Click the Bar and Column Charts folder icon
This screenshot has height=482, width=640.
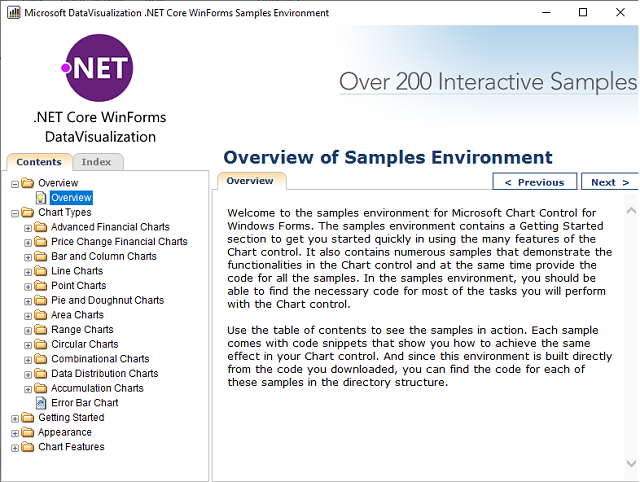coord(40,256)
